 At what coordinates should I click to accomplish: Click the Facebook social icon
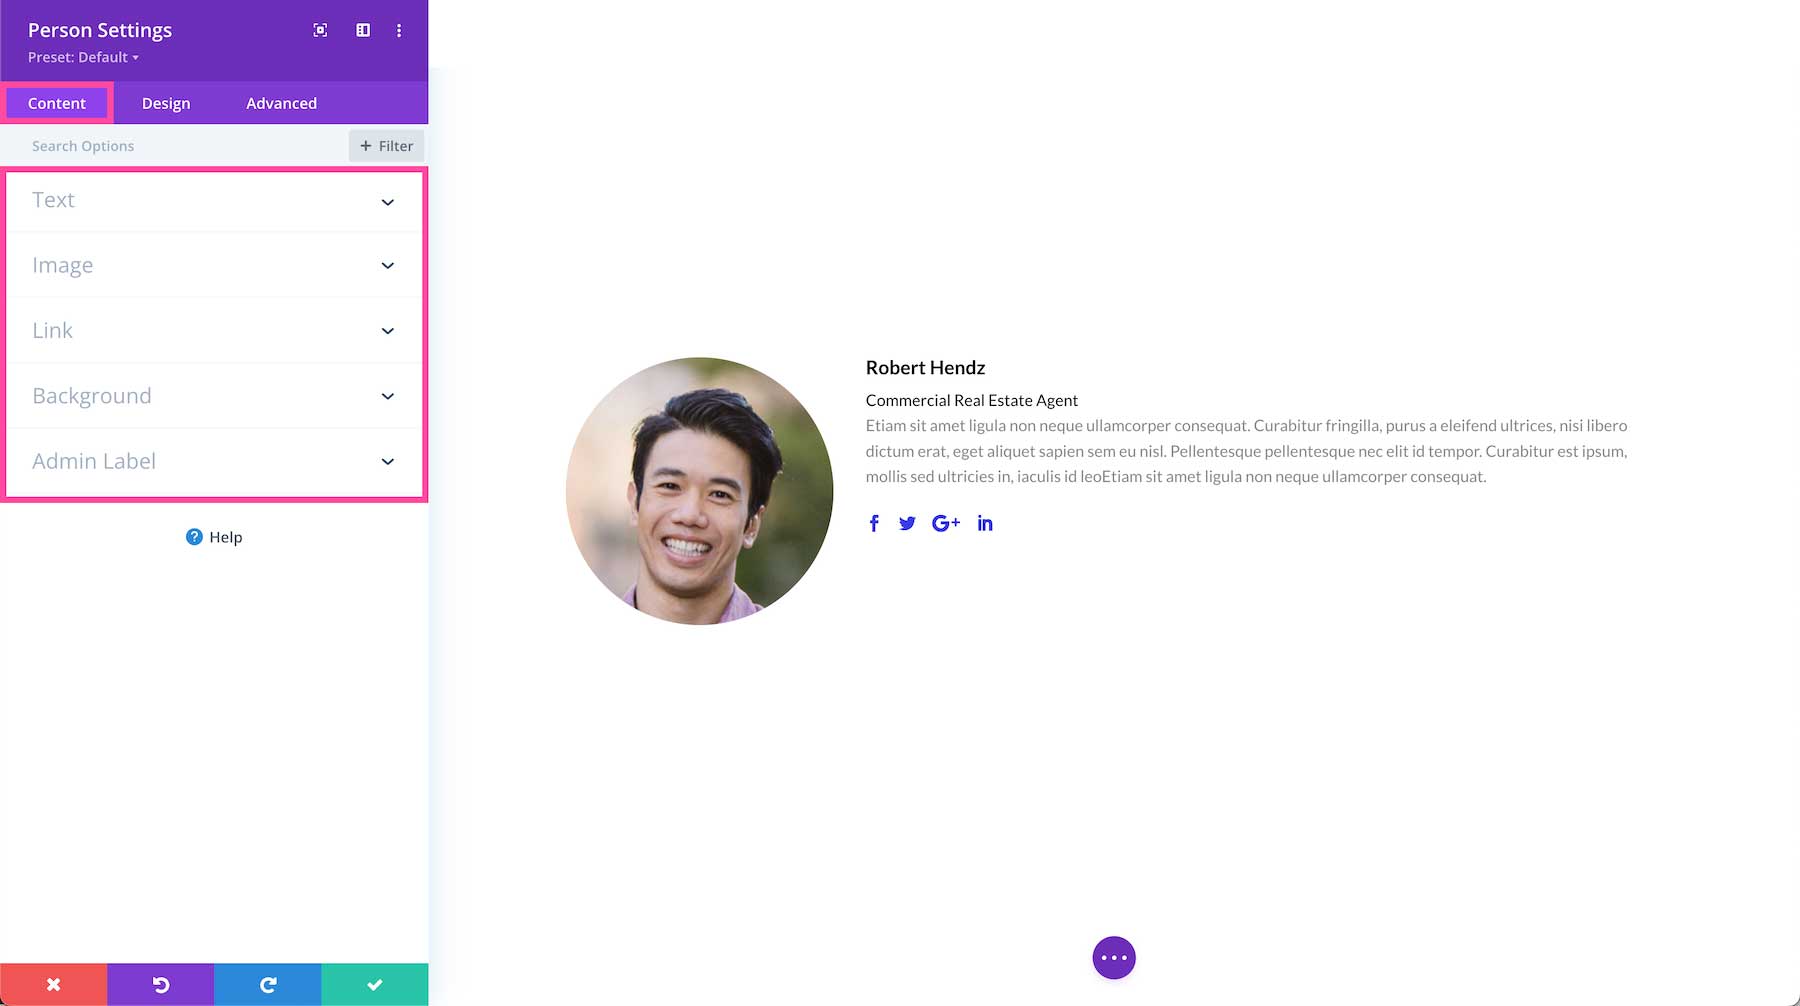[x=874, y=522]
